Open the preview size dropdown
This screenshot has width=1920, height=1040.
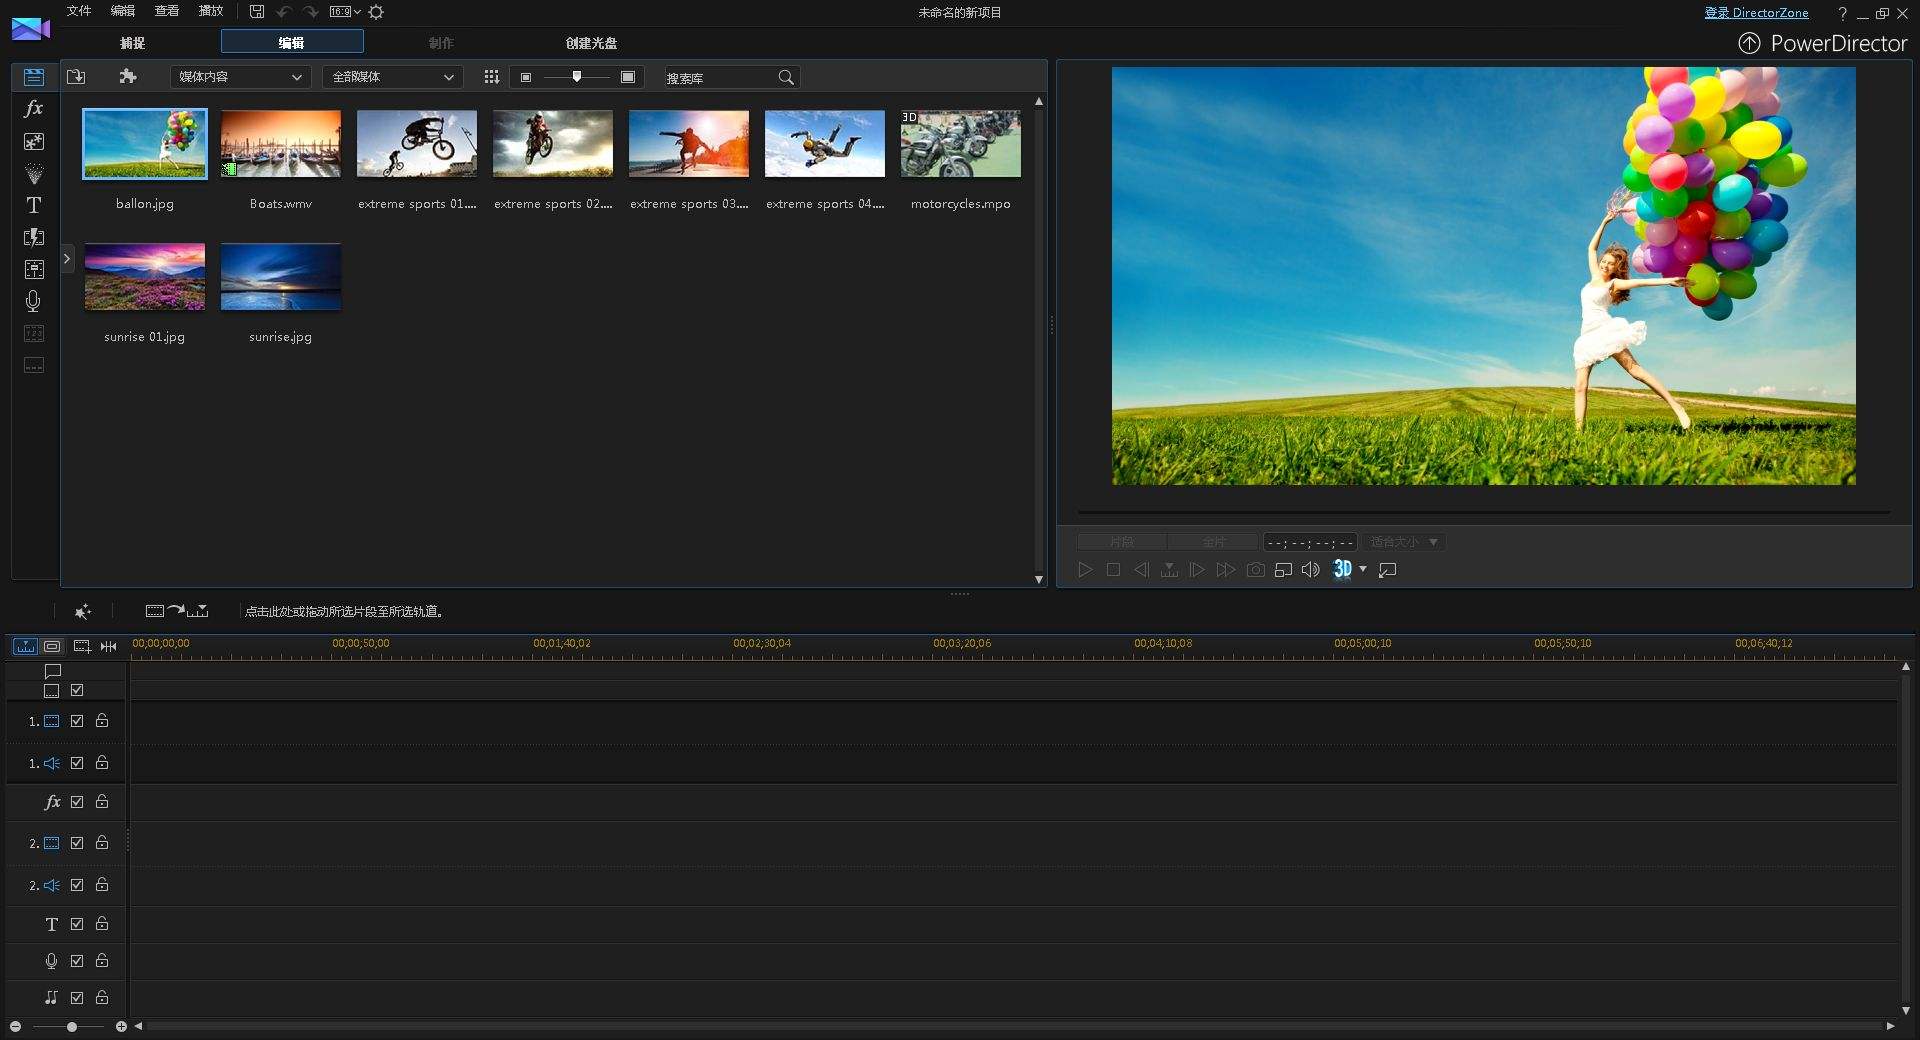coord(1404,542)
